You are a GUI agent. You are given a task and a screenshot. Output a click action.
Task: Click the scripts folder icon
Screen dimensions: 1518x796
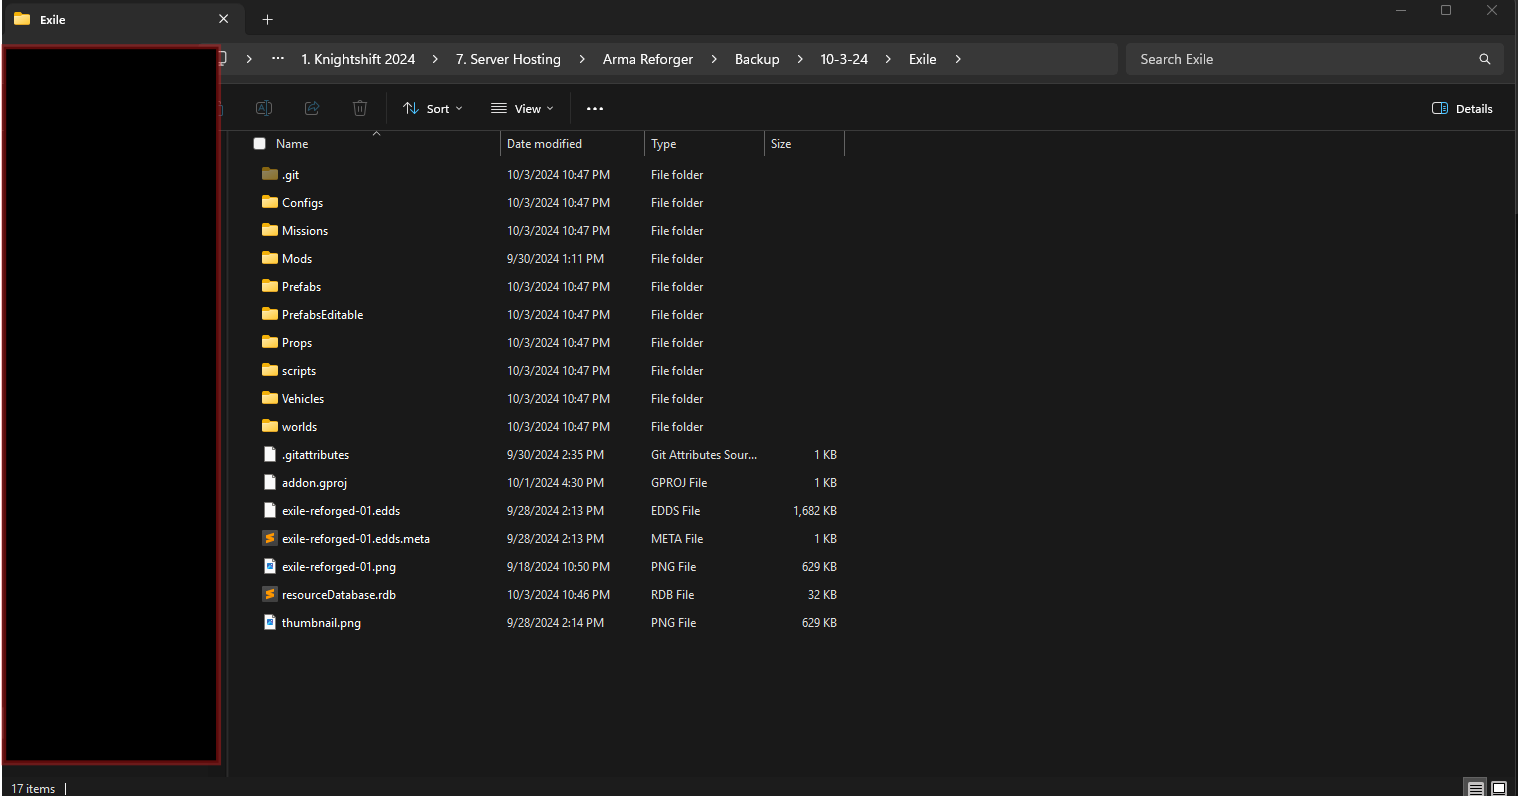click(269, 370)
